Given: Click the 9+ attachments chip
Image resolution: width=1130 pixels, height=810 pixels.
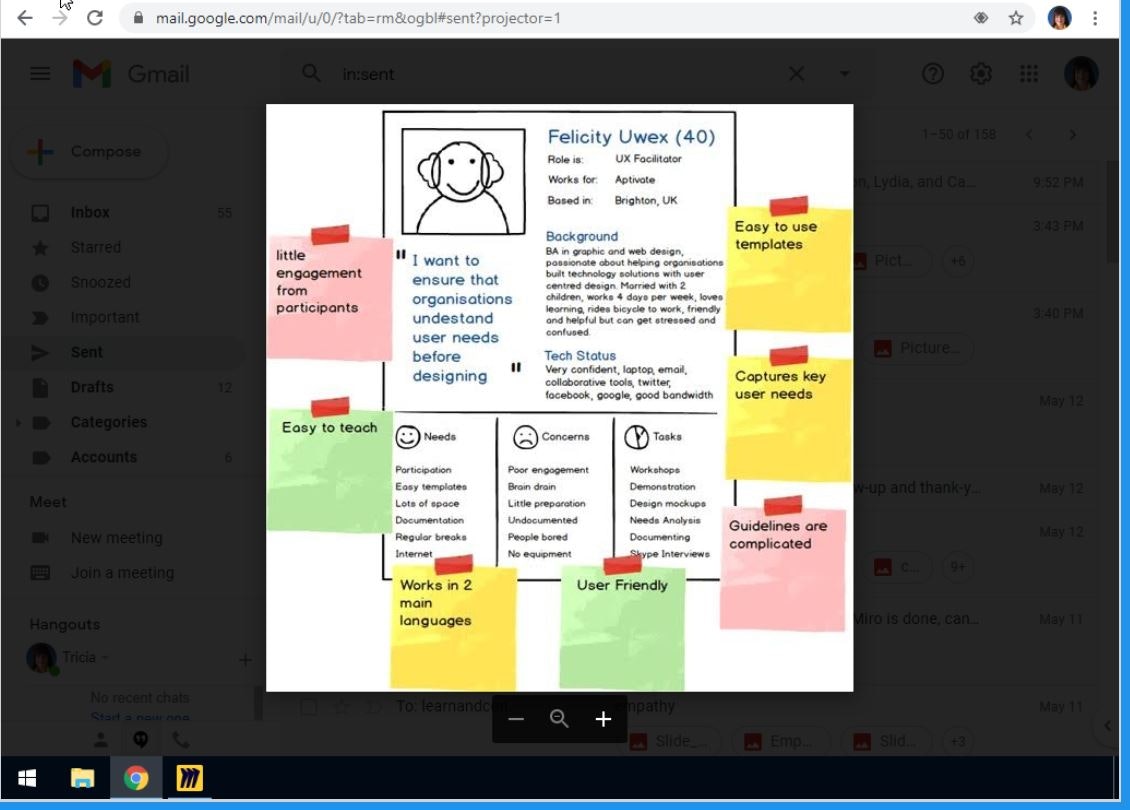Looking at the screenshot, I should pos(958,566).
